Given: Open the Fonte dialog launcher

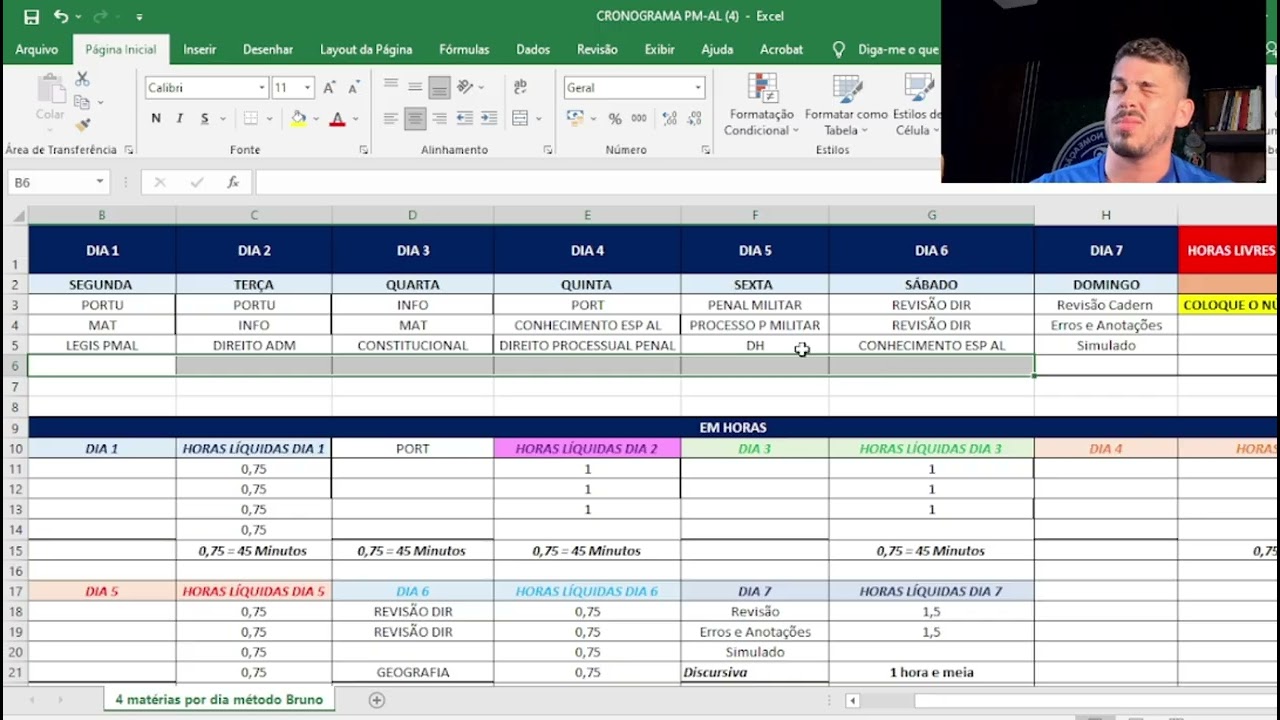Looking at the screenshot, I should click(363, 150).
